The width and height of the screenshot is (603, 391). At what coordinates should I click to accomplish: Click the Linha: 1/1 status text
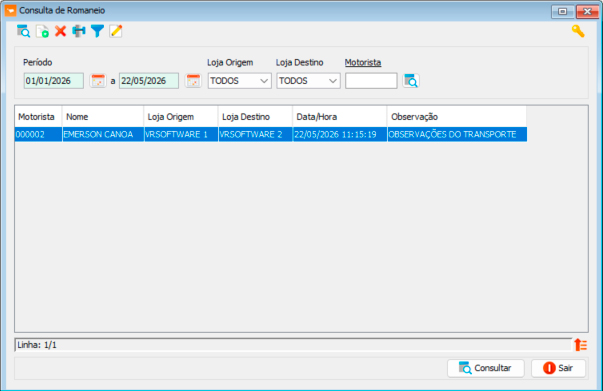(x=37, y=345)
